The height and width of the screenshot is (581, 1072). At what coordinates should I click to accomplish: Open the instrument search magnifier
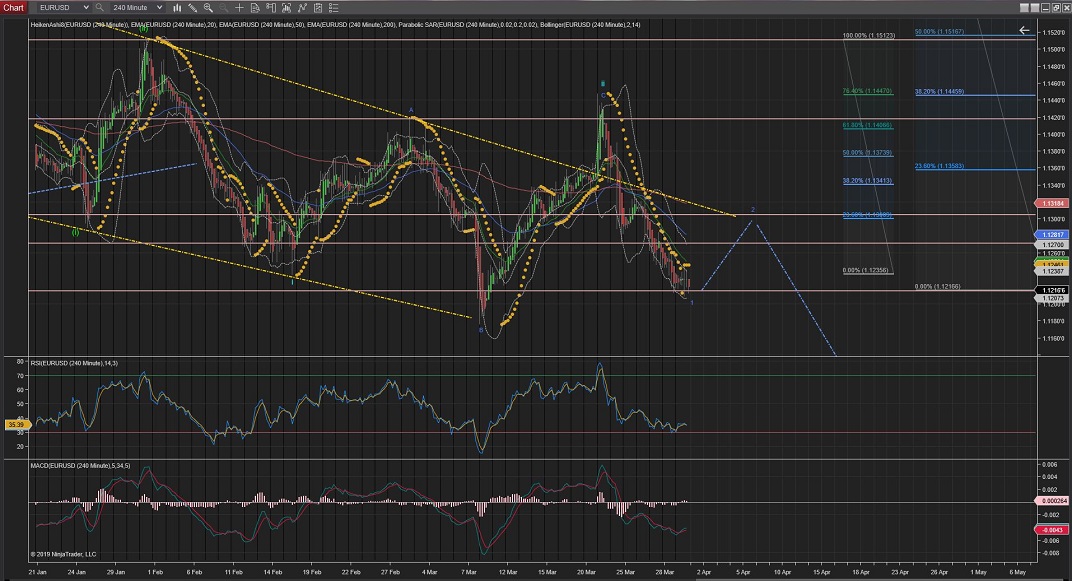pos(99,8)
